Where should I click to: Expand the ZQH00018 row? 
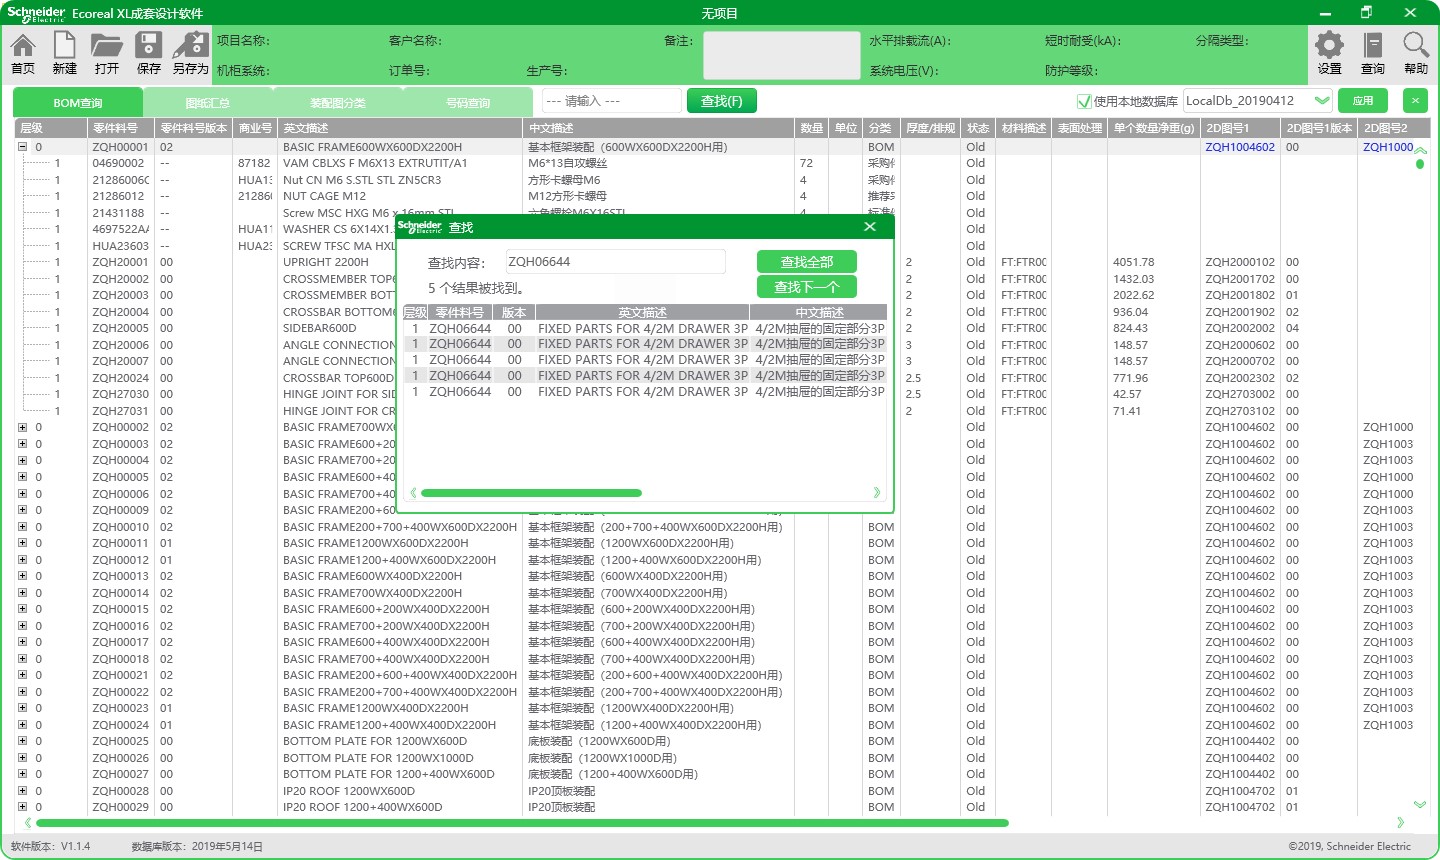[x=22, y=659]
